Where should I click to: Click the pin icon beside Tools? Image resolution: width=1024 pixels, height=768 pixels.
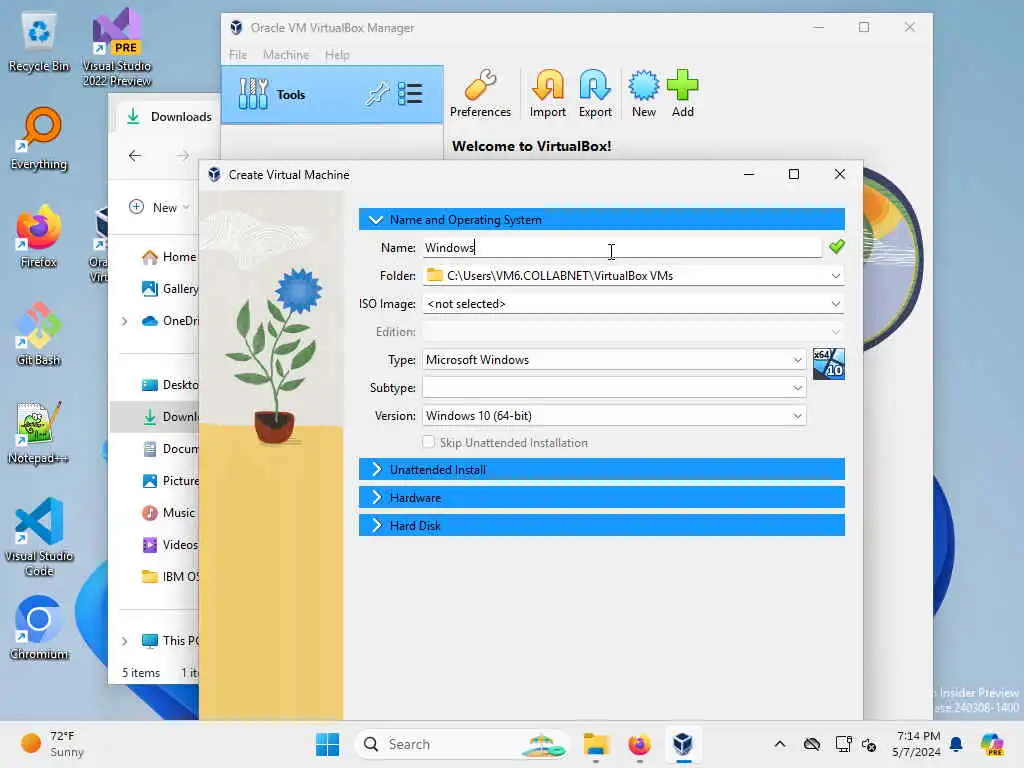click(377, 95)
